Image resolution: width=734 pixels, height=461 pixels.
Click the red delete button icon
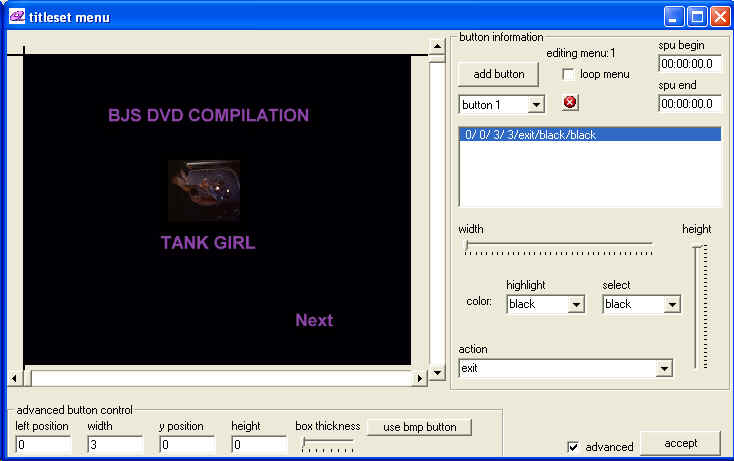(x=570, y=102)
